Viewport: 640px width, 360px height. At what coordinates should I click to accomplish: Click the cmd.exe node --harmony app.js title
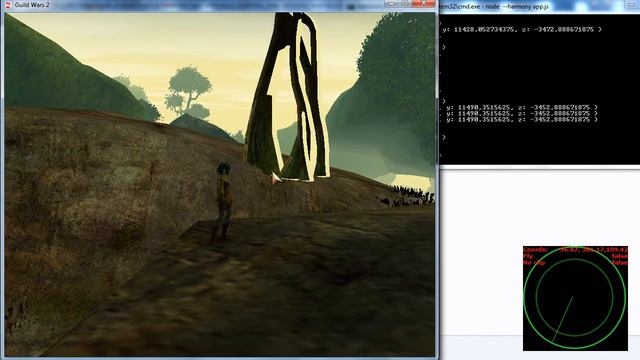[495, 7]
